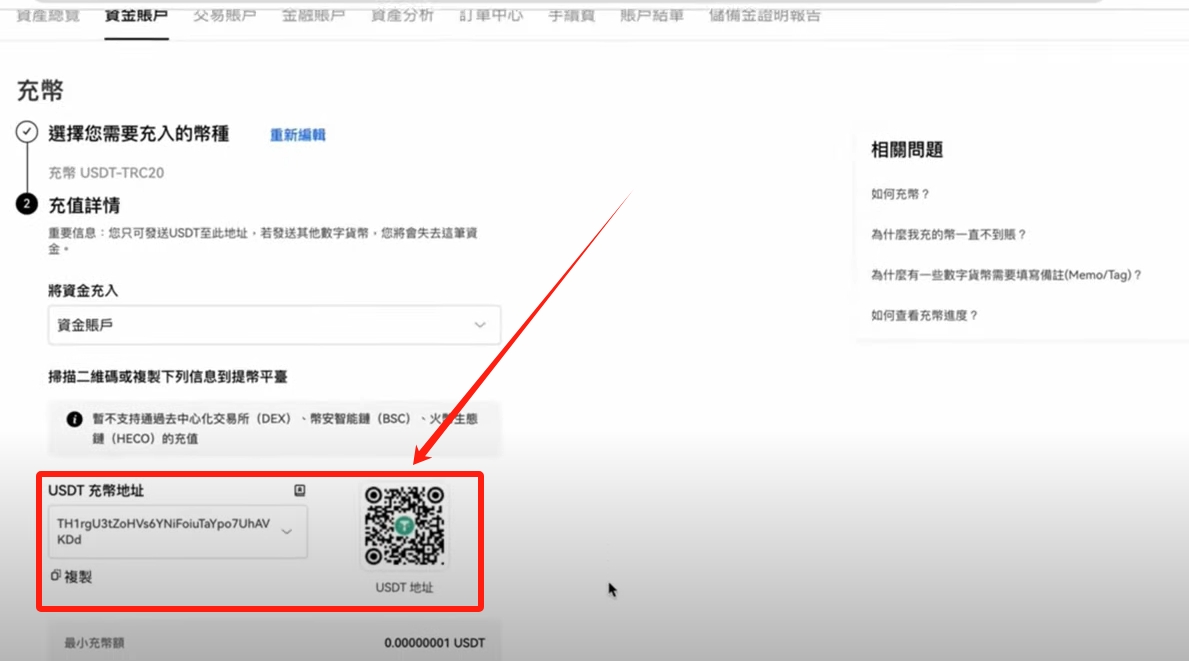The image size is (1189, 661).
Task: Open the 資金賬戶 deposit-to dropdown
Action: tap(275, 325)
